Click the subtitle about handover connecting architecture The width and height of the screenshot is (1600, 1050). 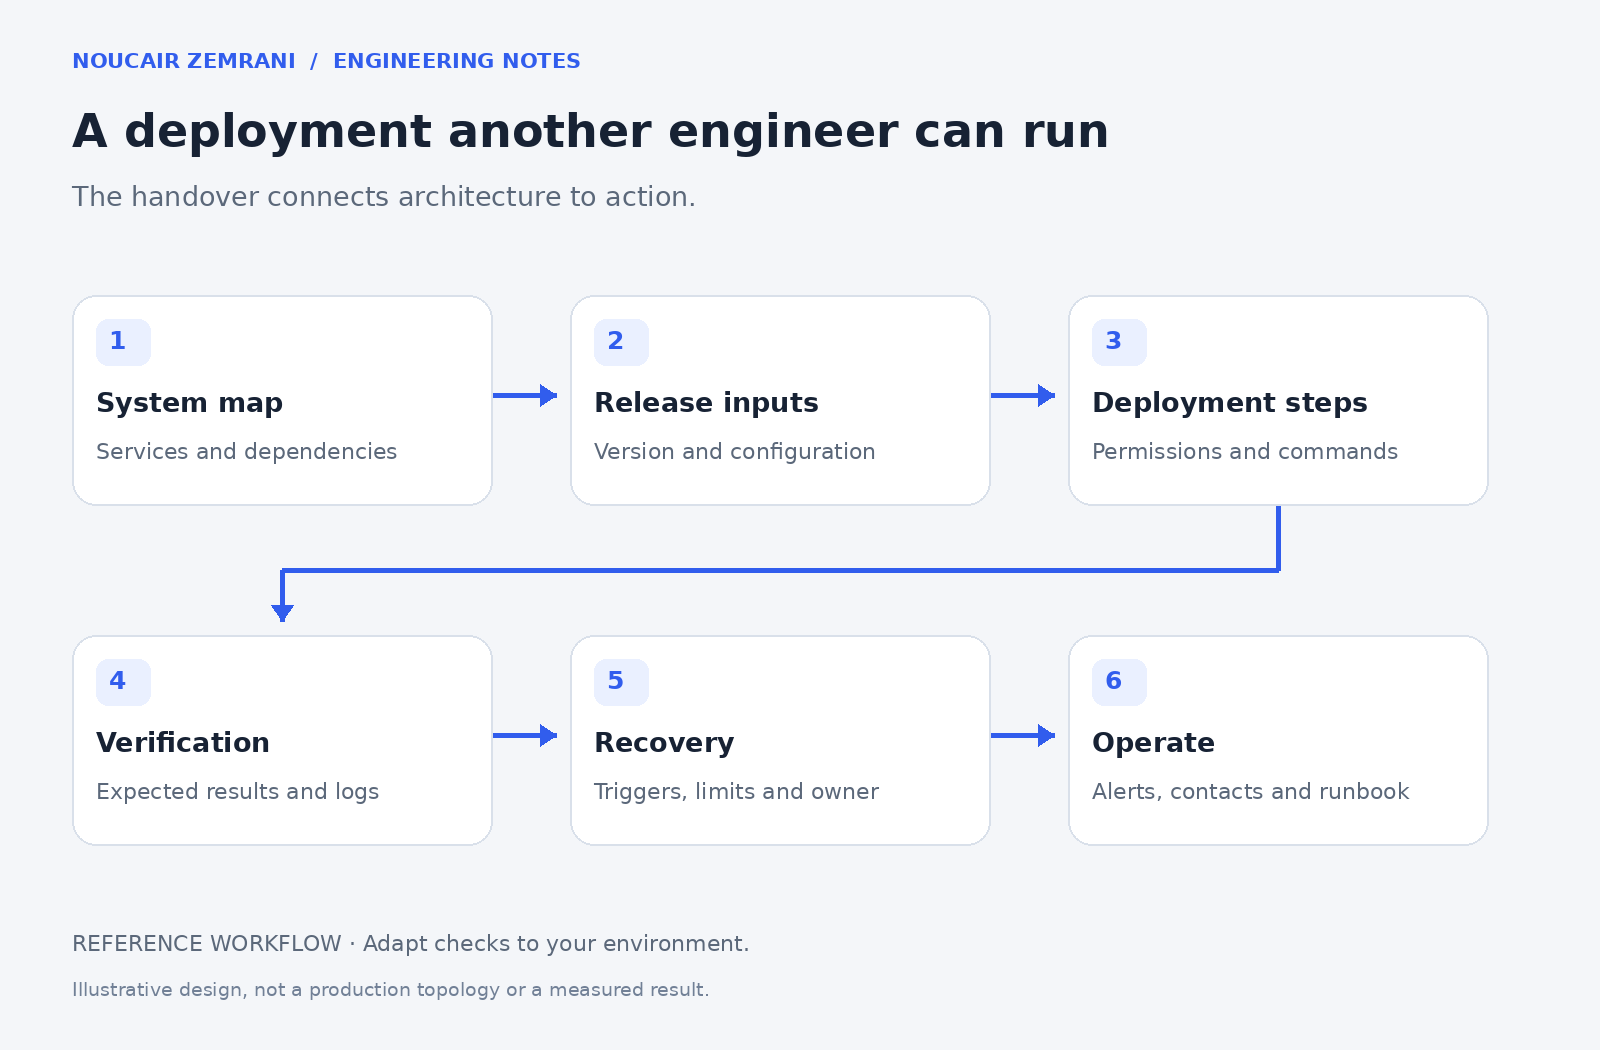click(x=384, y=197)
